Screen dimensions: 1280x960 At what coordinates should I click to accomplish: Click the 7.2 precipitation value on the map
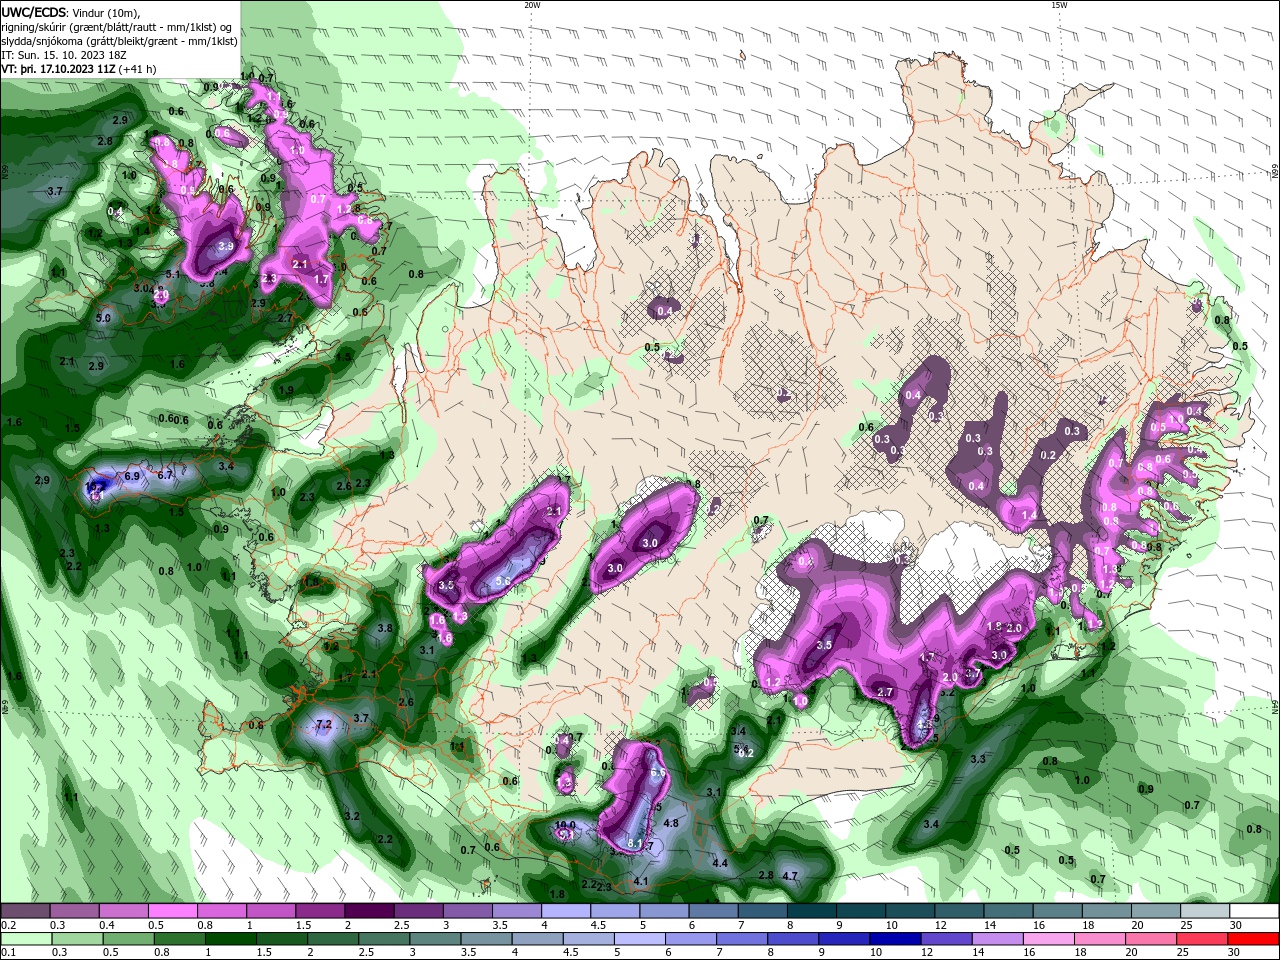[x=324, y=723]
